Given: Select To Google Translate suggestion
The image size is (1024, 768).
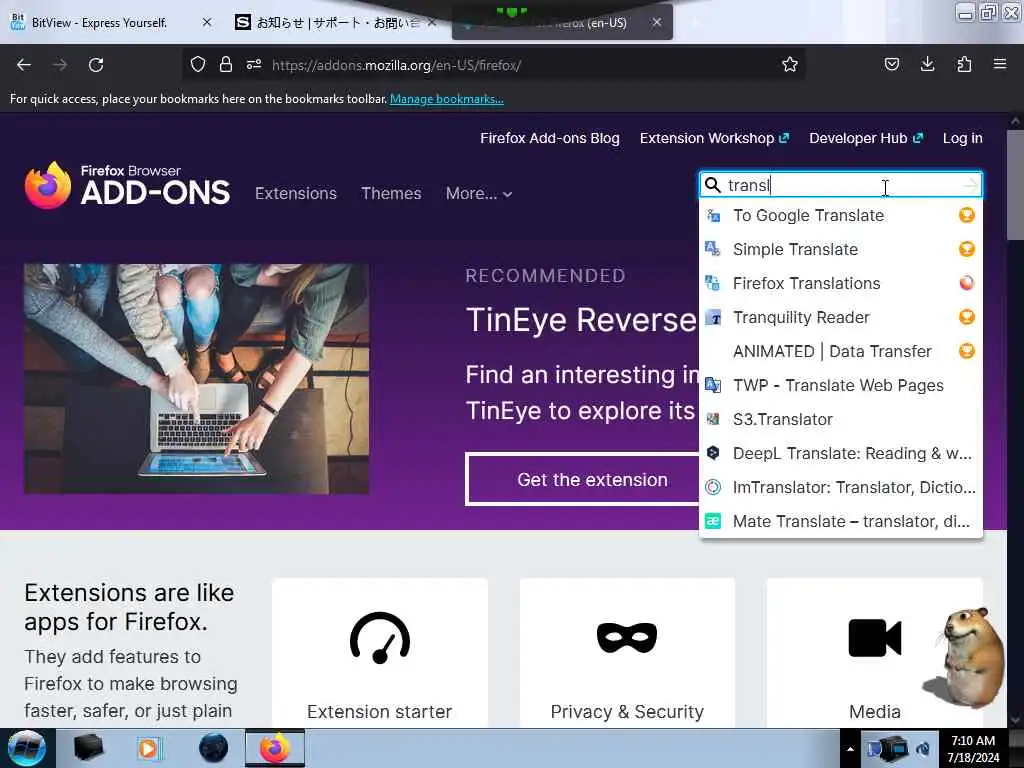Looking at the screenshot, I should [840, 215].
